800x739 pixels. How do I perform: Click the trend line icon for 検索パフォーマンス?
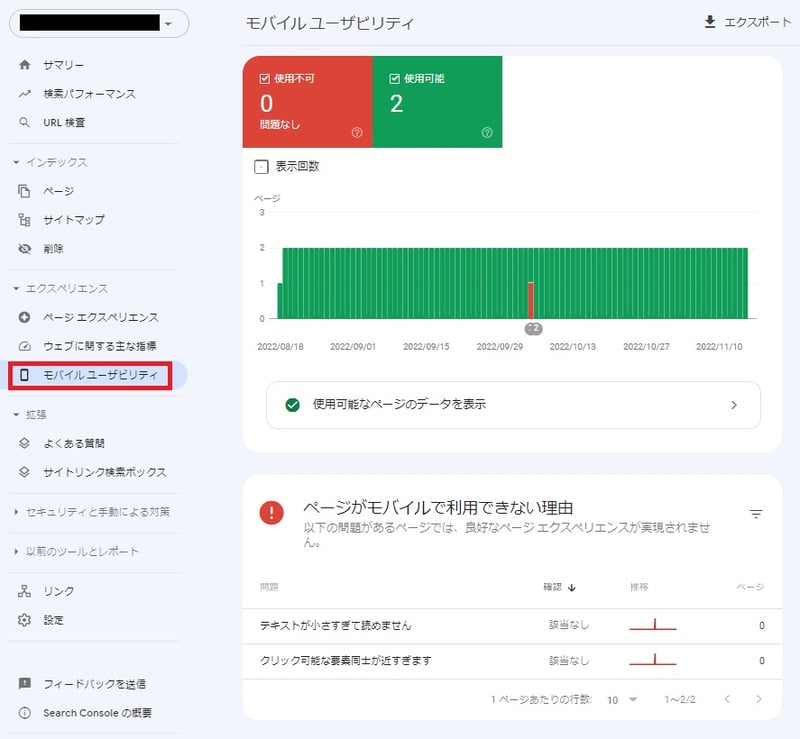tap(24, 94)
